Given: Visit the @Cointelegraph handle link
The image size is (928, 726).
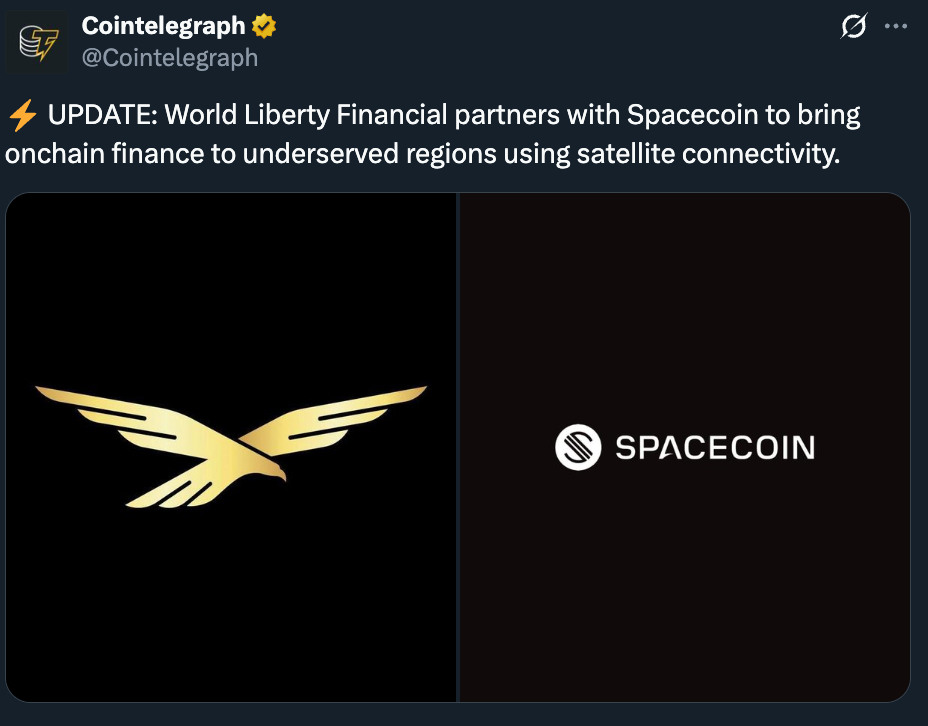Looking at the screenshot, I should [x=170, y=58].
